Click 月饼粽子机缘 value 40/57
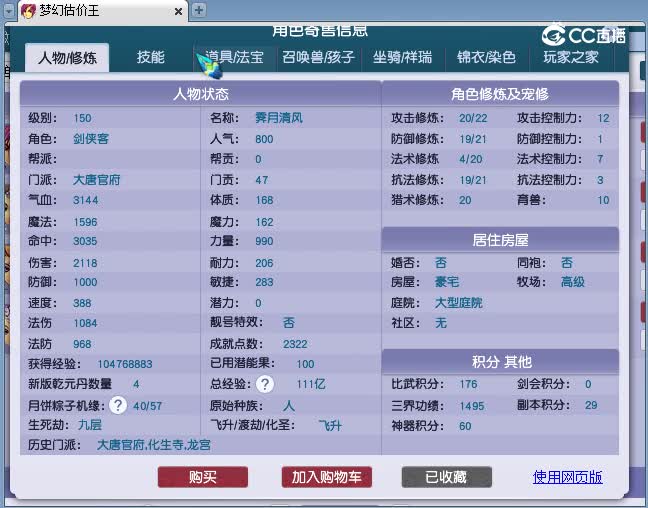This screenshot has width=648, height=508. point(148,406)
